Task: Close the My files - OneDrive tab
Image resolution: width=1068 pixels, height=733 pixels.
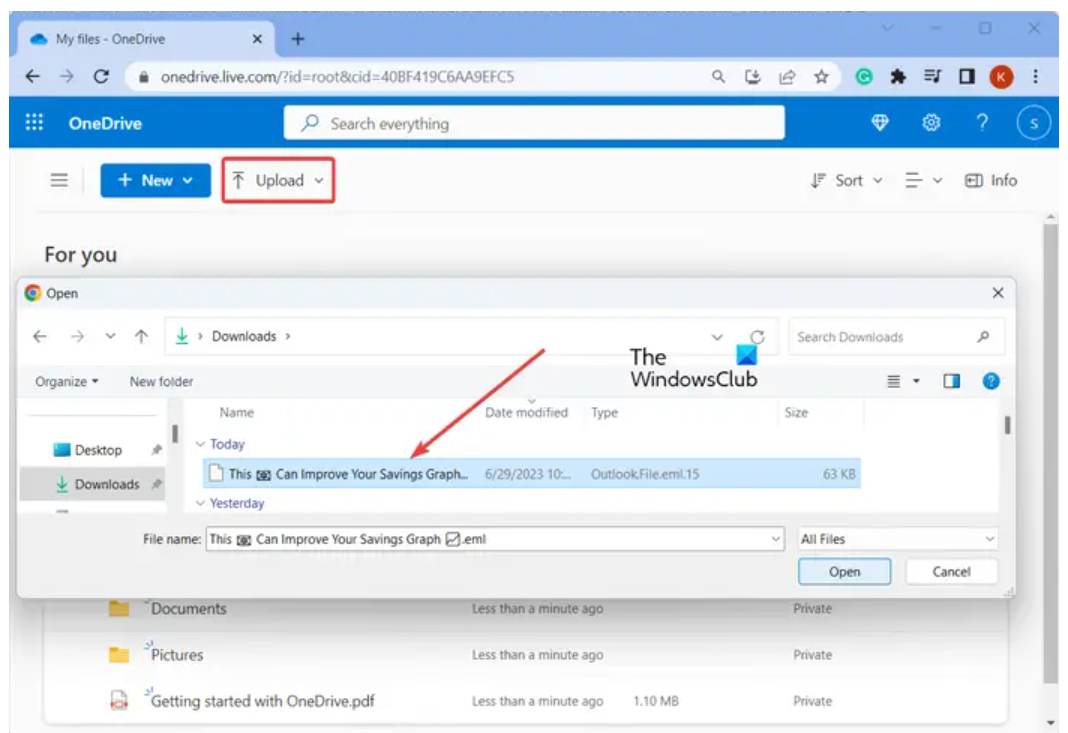Action: [x=257, y=39]
